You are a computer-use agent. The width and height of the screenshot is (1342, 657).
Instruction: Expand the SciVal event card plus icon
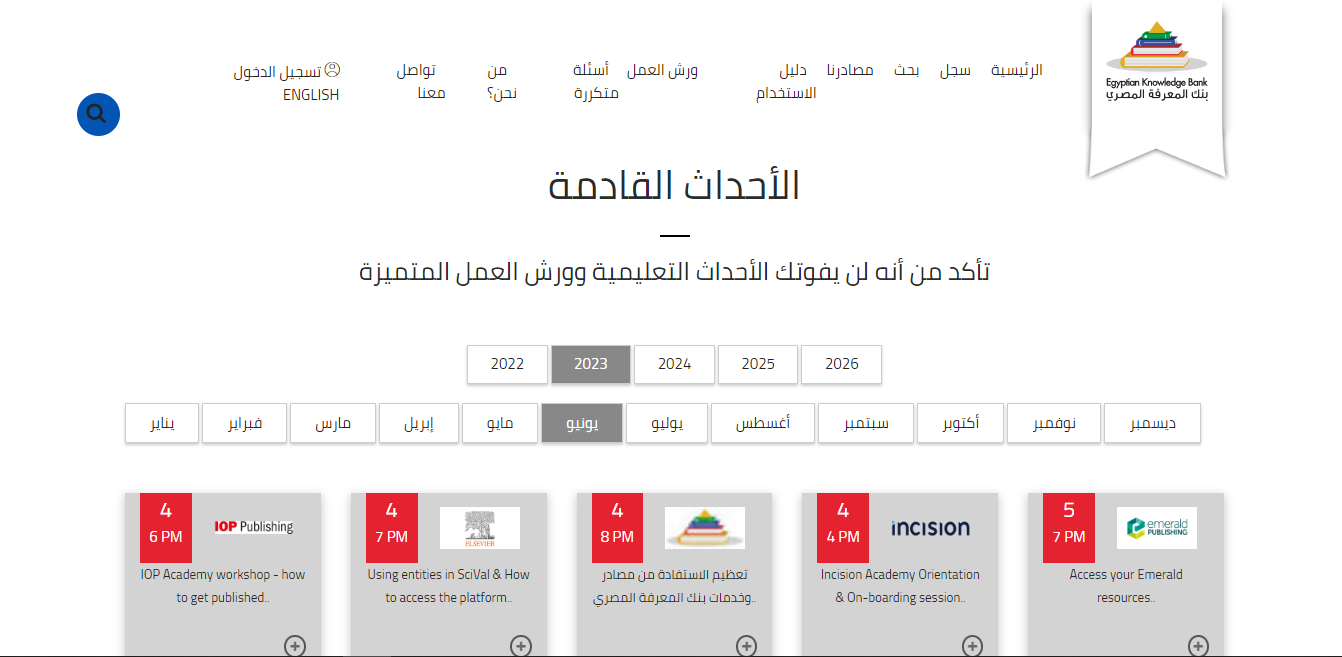pyautogui.click(x=521, y=645)
